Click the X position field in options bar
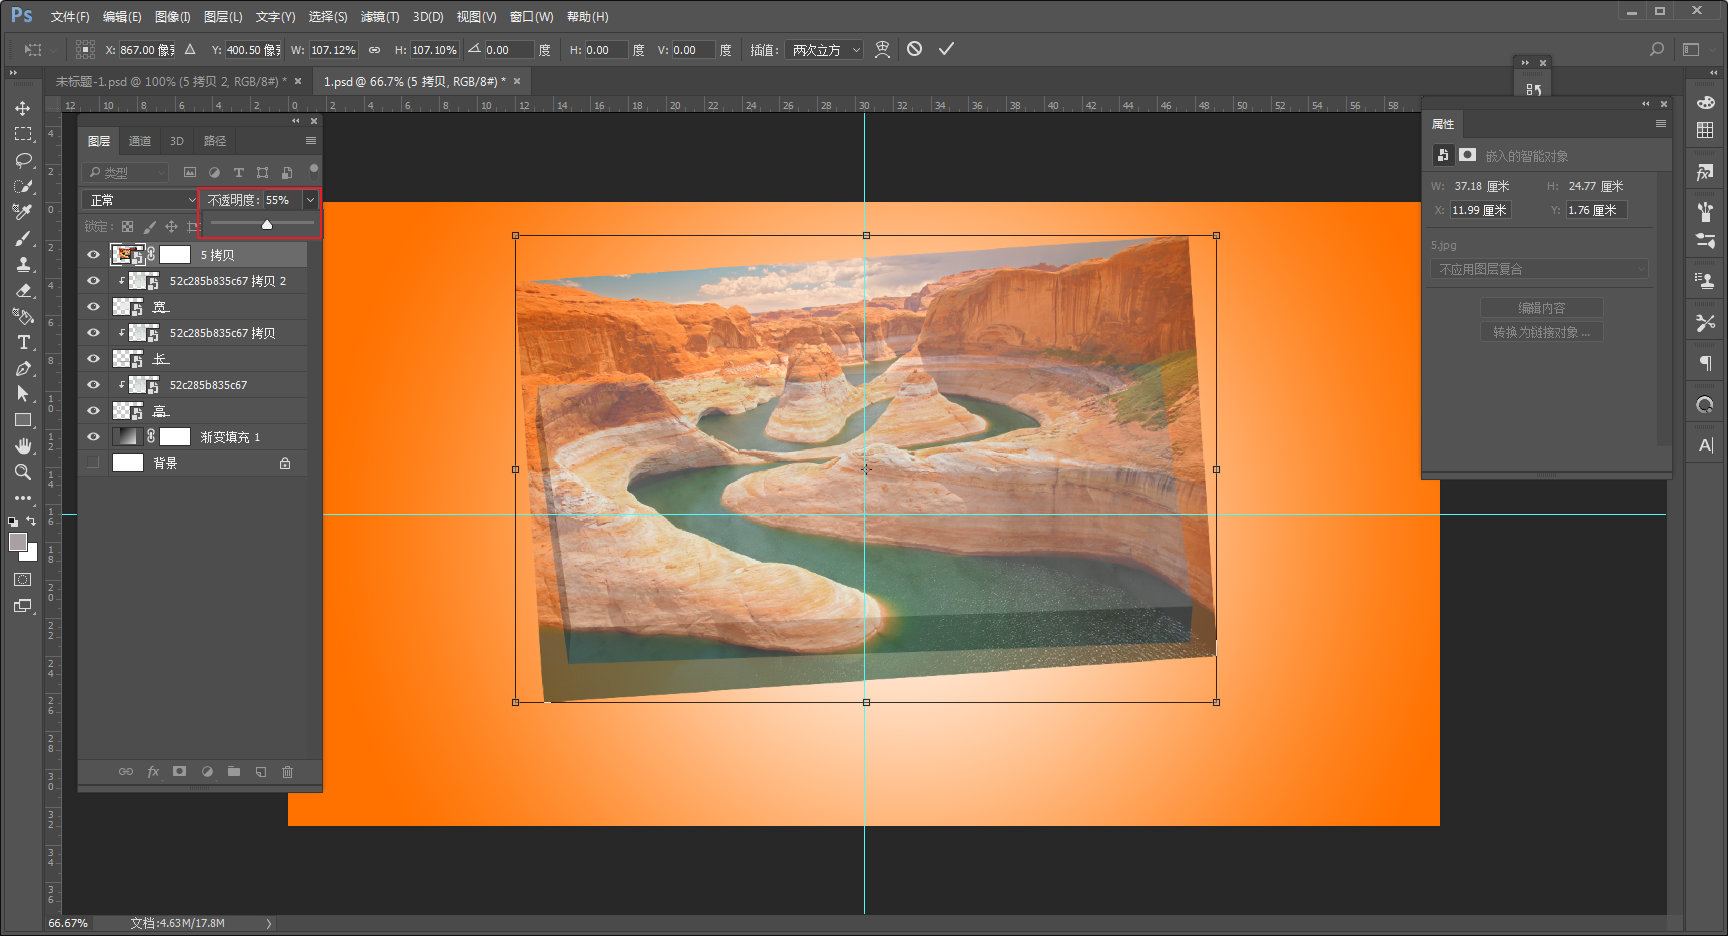Screen dimensions: 1728x936 (147, 50)
